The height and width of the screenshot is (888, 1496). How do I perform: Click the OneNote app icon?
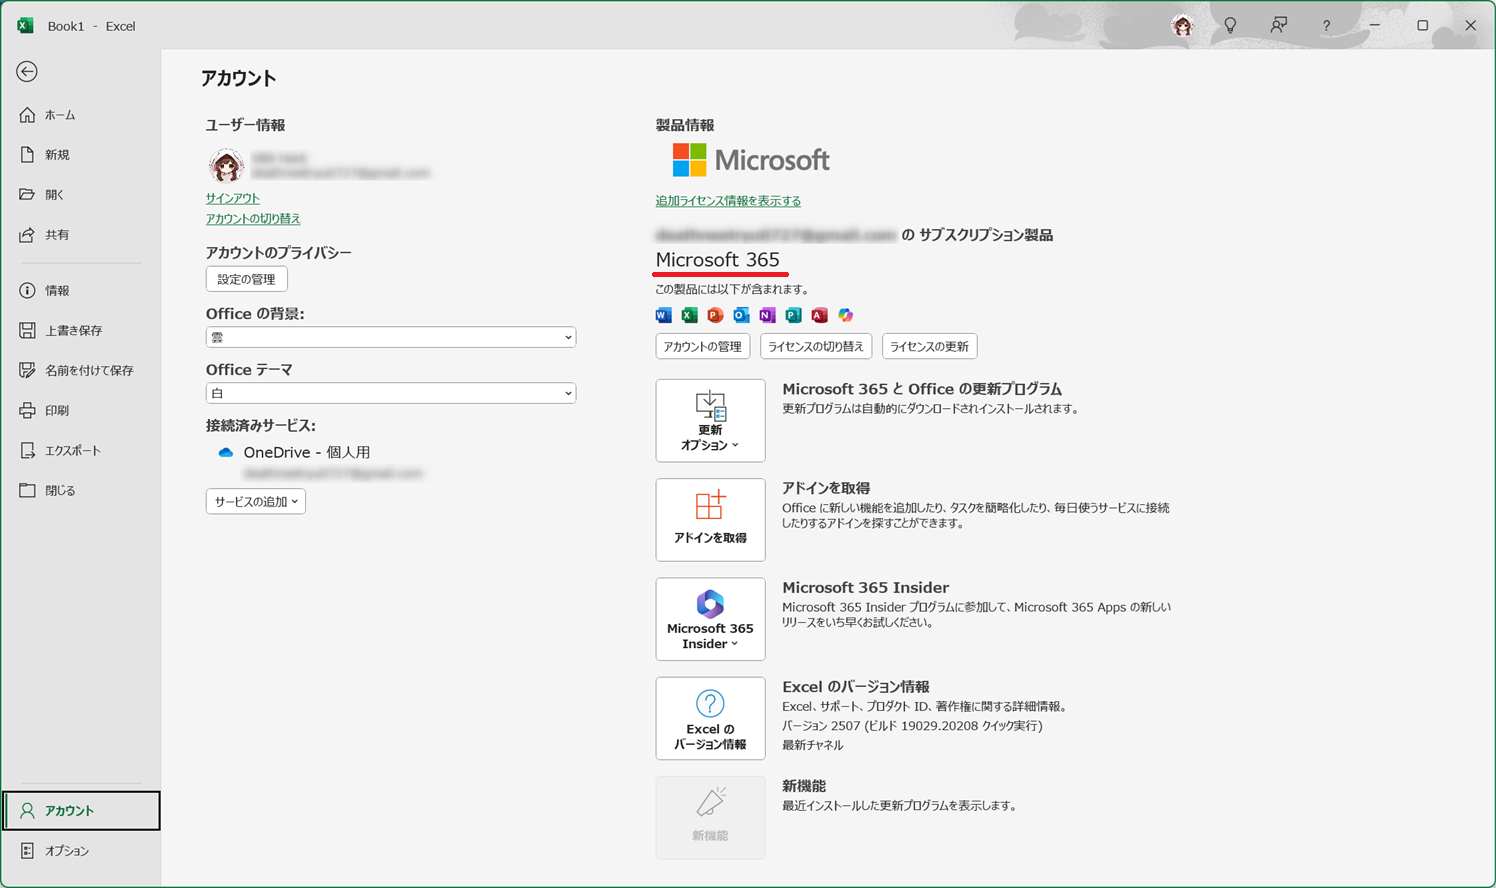click(768, 315)
